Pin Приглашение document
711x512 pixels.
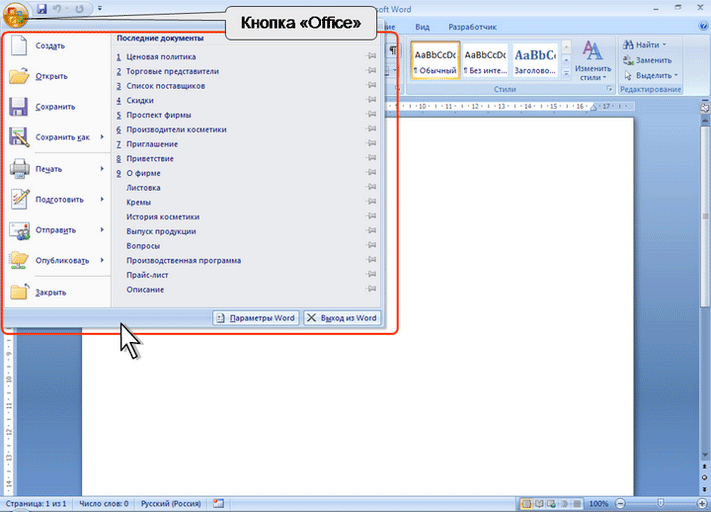tap(371, 143)
